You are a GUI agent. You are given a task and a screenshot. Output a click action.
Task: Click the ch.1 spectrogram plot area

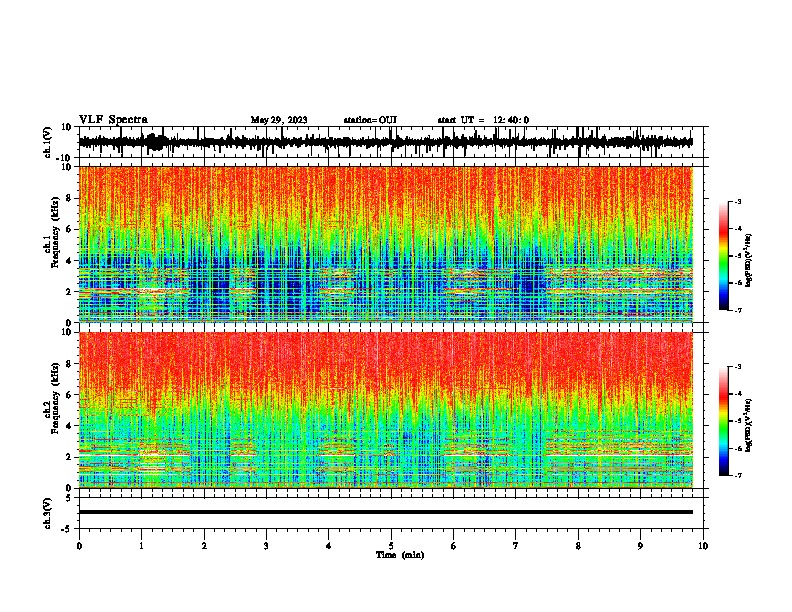386,244
